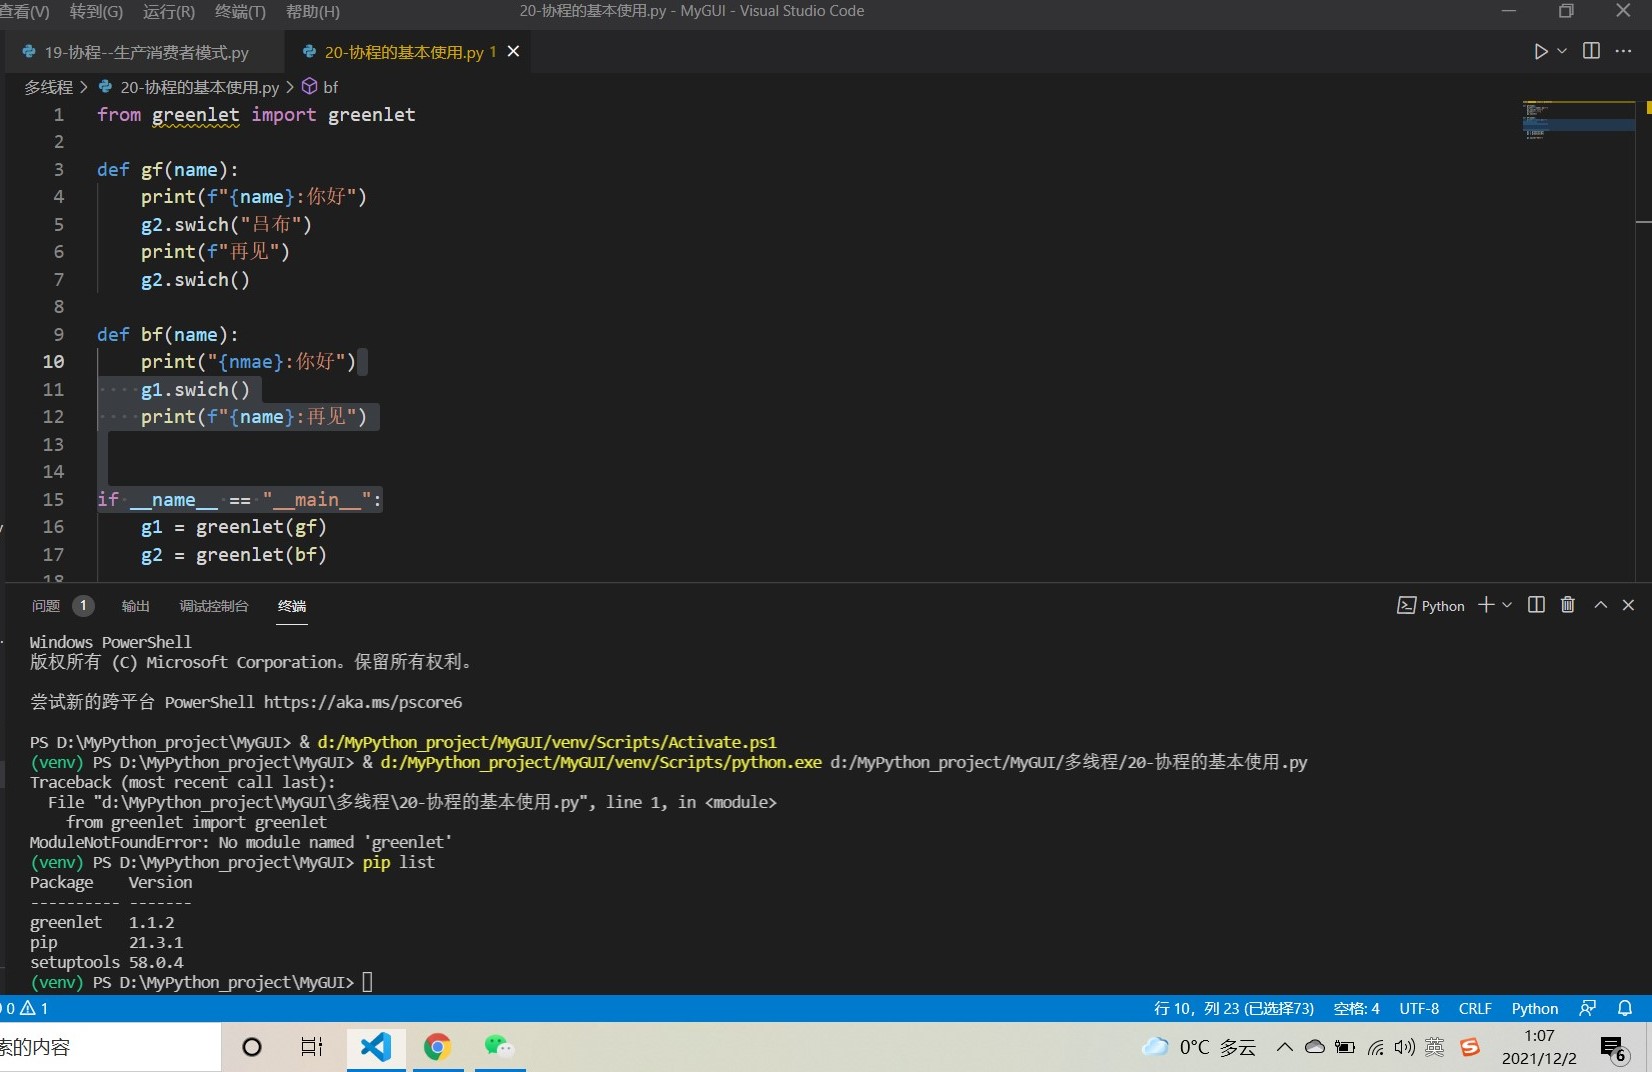Click greenlet module name on line 1

(x=195, y=114)
